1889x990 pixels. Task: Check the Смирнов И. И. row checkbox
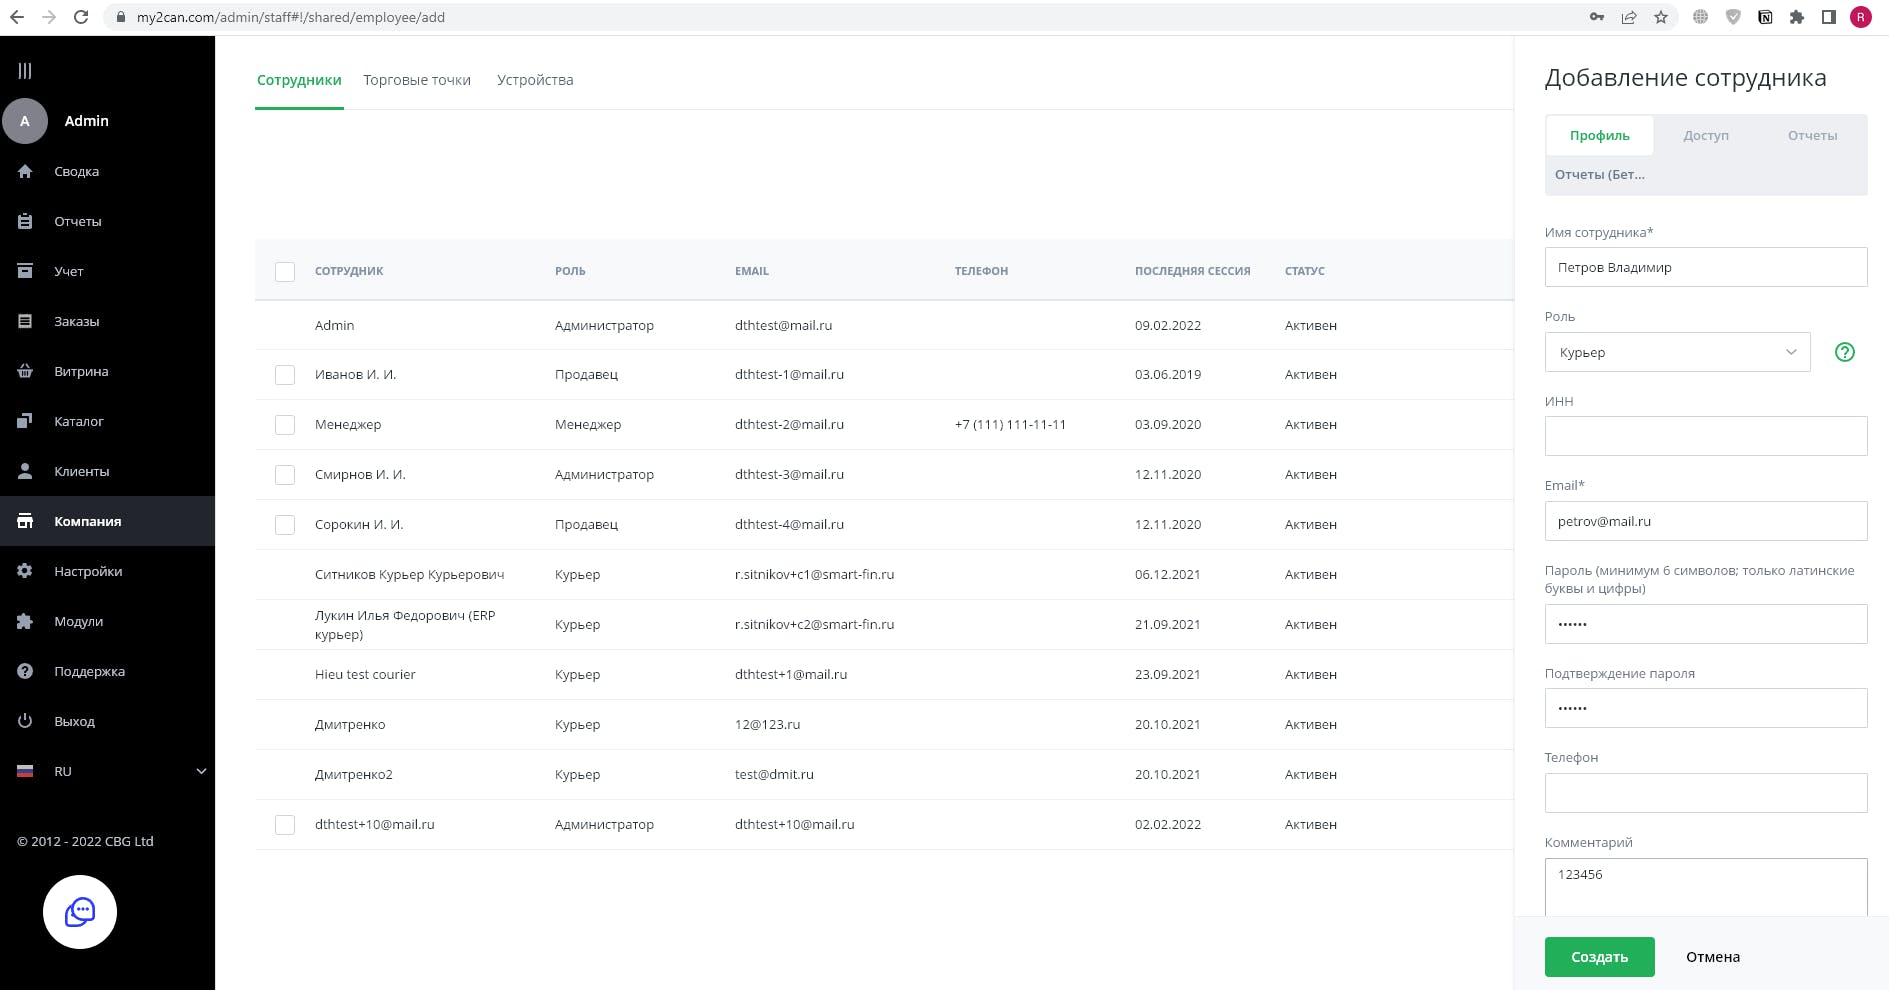click(285, 475)
